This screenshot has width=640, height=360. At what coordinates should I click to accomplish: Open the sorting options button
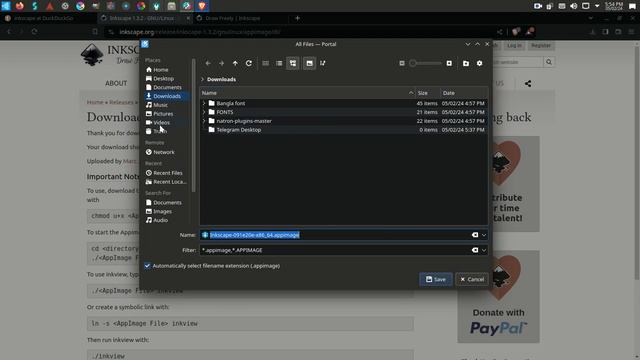(x=323, y=63)
